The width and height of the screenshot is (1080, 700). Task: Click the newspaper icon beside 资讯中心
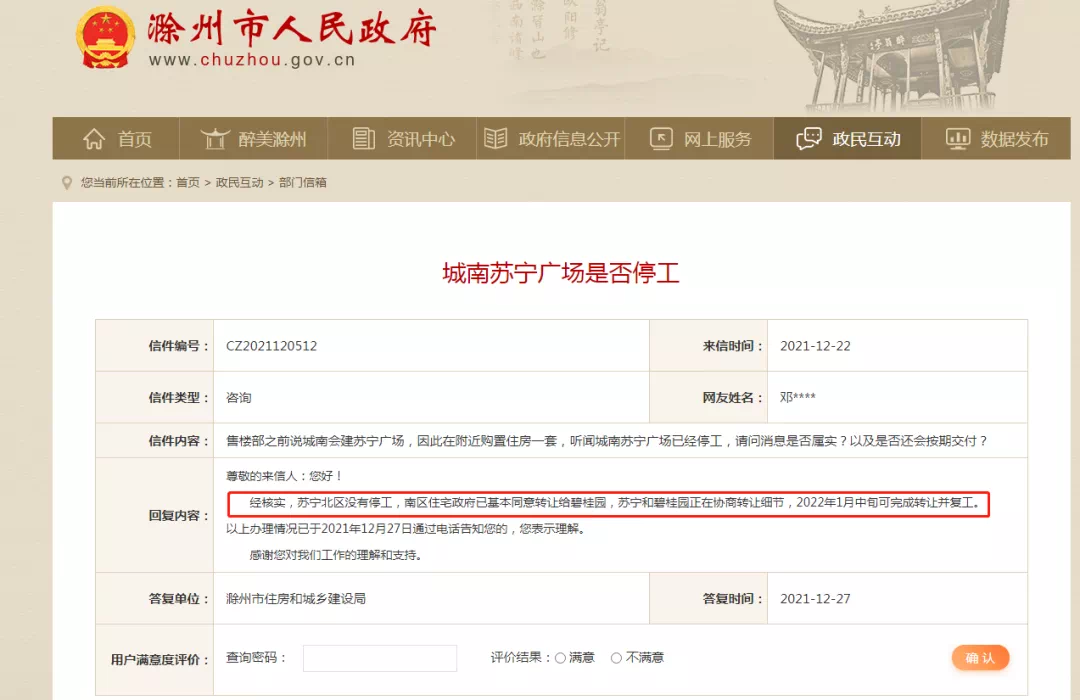364,139
